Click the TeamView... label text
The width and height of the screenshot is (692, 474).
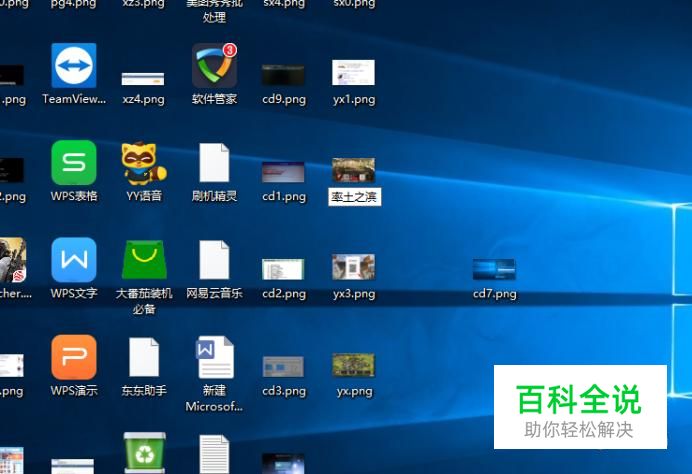pos(74,99)
